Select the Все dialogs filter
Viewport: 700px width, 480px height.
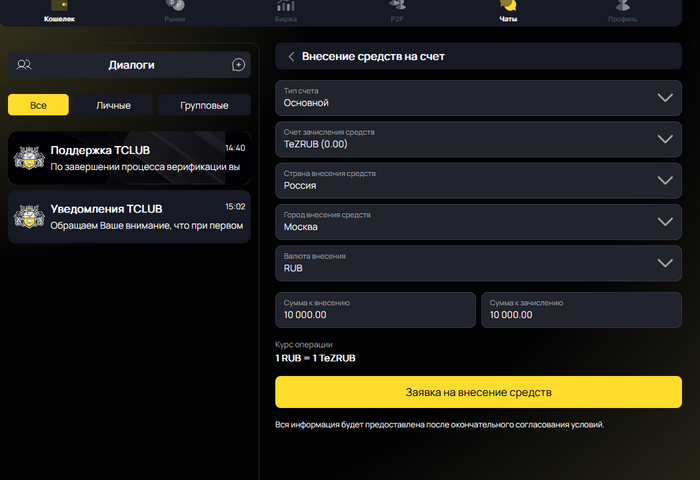(38, 105)
